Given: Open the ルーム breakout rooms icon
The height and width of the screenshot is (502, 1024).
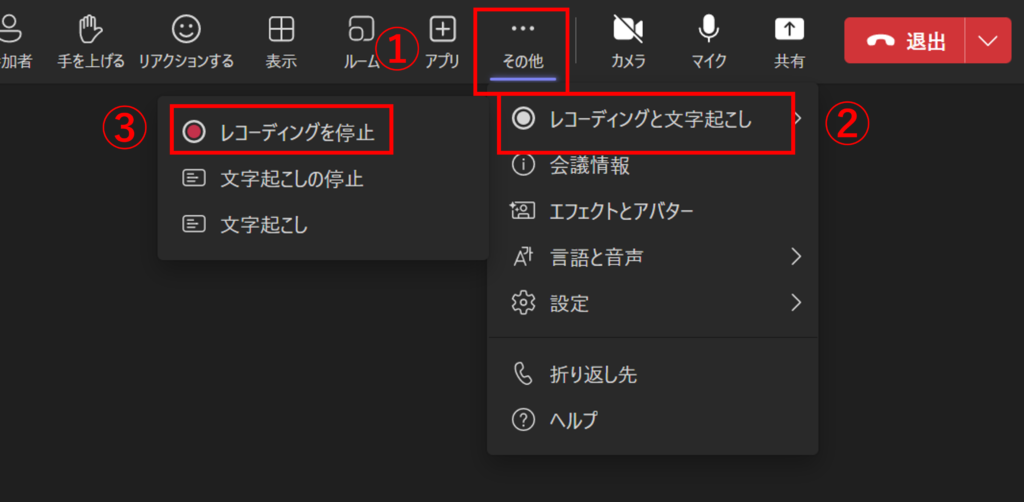Looking at the screenshot, I should click(x=361, y=30).
